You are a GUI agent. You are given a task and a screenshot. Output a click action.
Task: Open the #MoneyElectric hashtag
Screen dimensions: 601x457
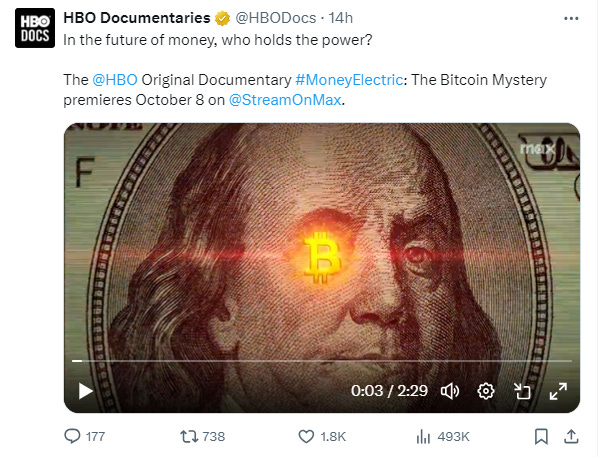point(349,80)
